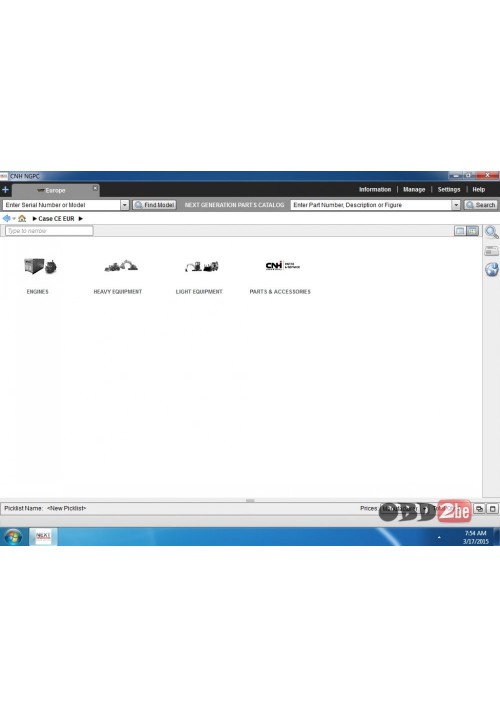
Task: Focus the Serial Number or Model field
Action: tap(61, 205)
